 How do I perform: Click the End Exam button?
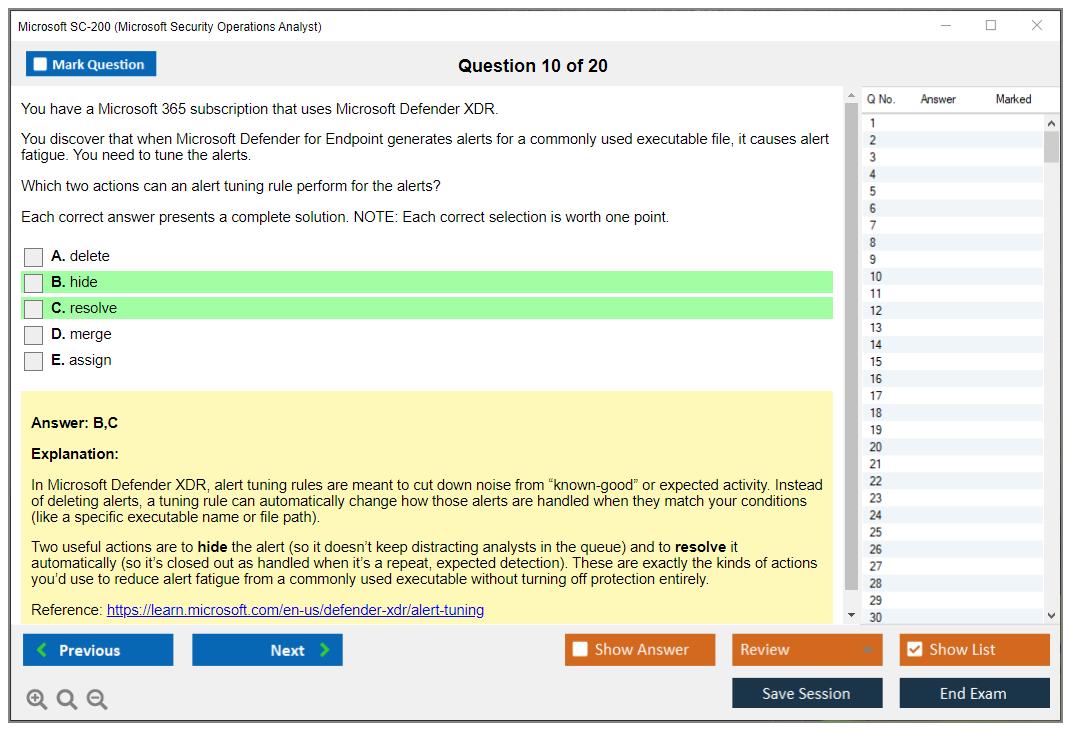click(x=974, y=693)
